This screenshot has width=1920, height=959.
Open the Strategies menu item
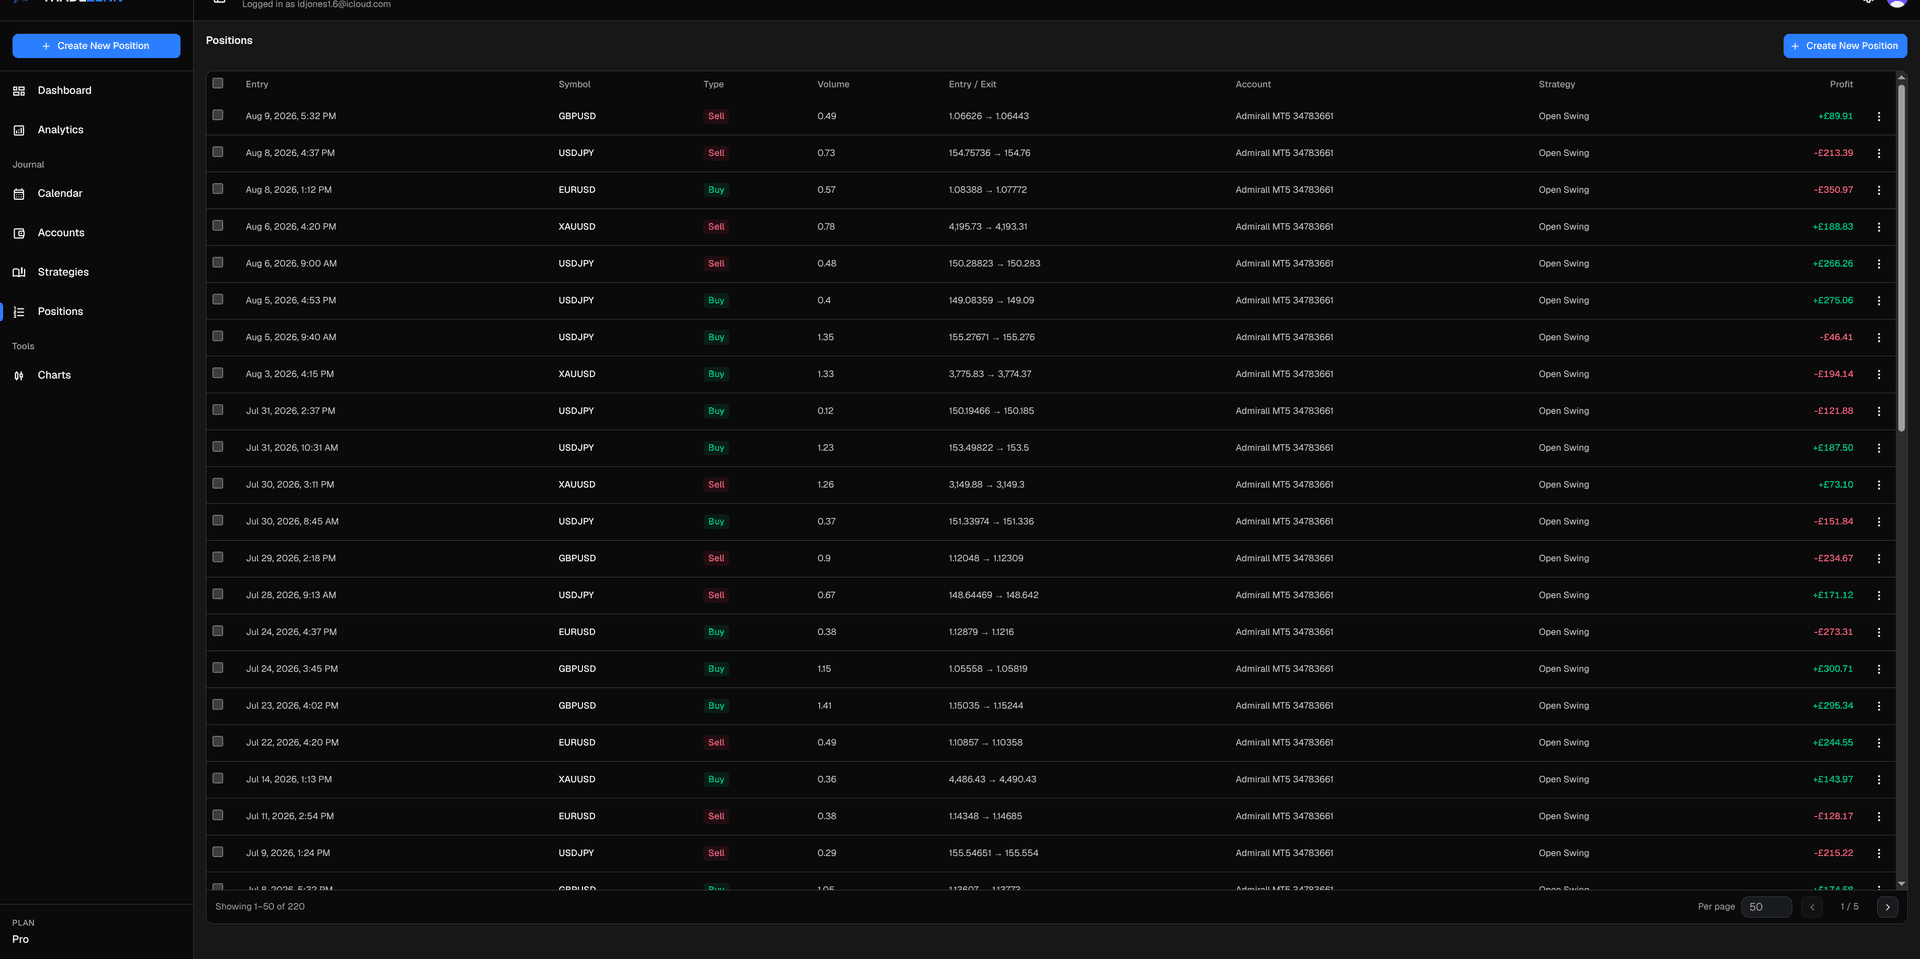point(63,272)
